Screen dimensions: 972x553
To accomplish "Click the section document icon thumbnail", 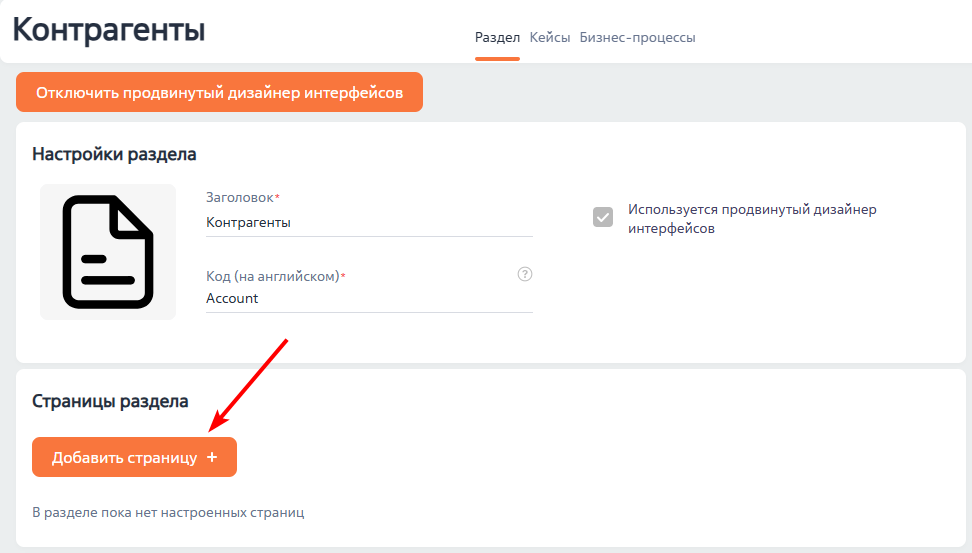I will 108,252.
